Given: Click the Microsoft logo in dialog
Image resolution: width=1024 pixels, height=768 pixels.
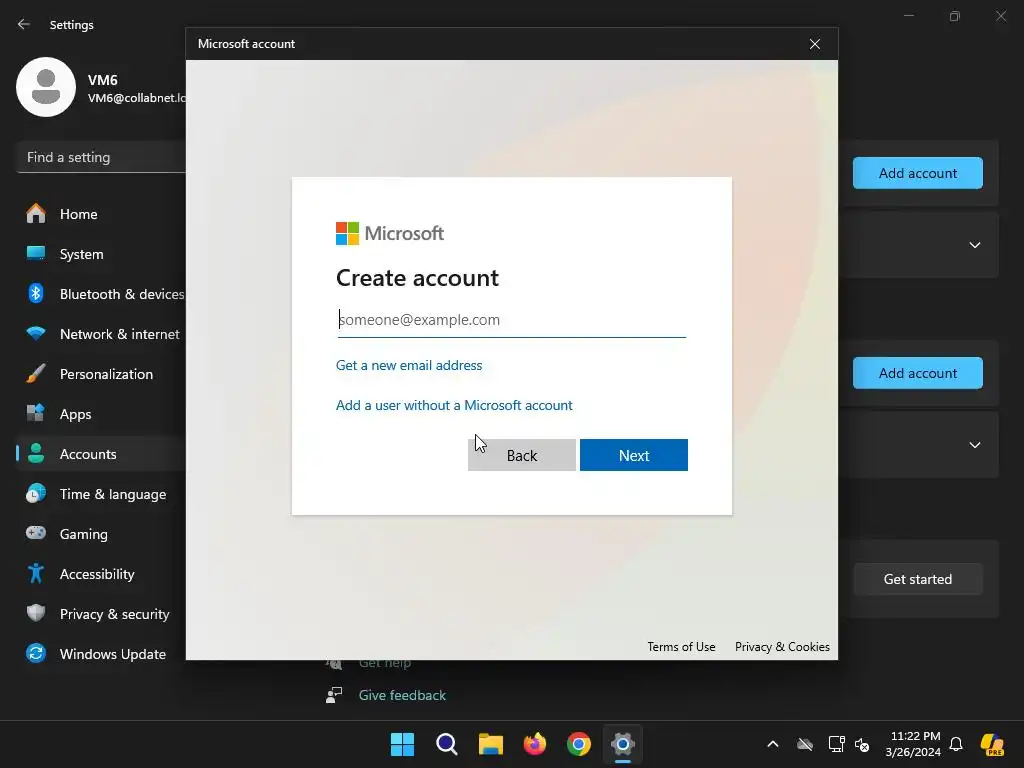Looking at the screenshot, I should (390, 233).
